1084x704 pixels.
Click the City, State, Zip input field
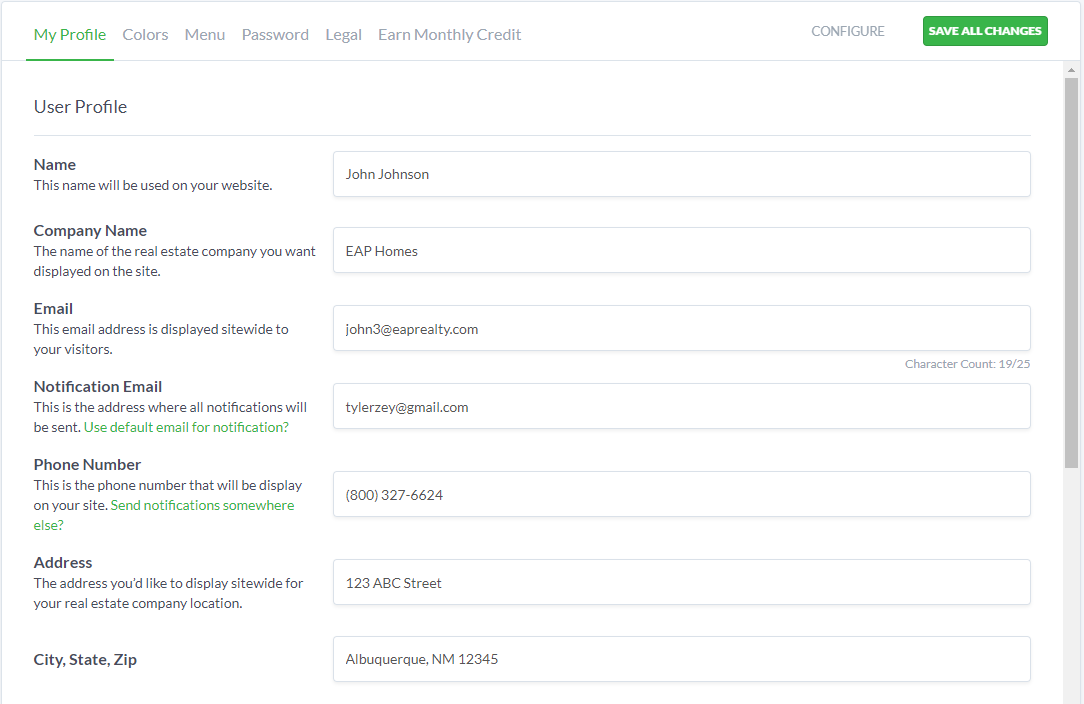pyautogui.click(x=681, y=659)
